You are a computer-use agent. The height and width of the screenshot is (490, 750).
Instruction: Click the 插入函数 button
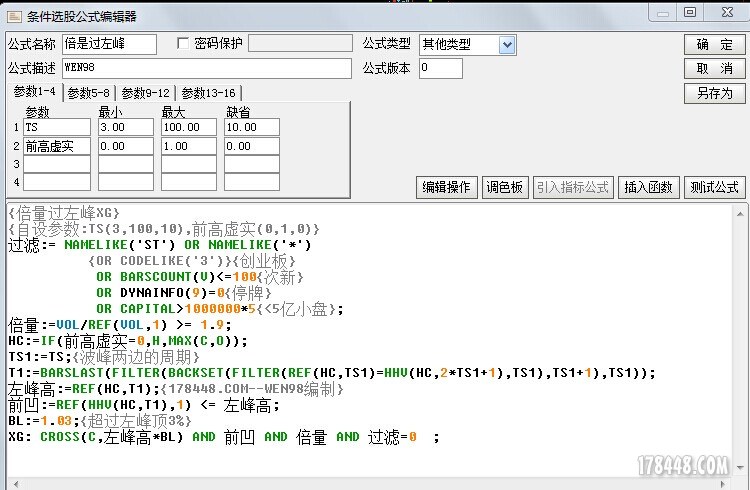[x=650, y=187]
